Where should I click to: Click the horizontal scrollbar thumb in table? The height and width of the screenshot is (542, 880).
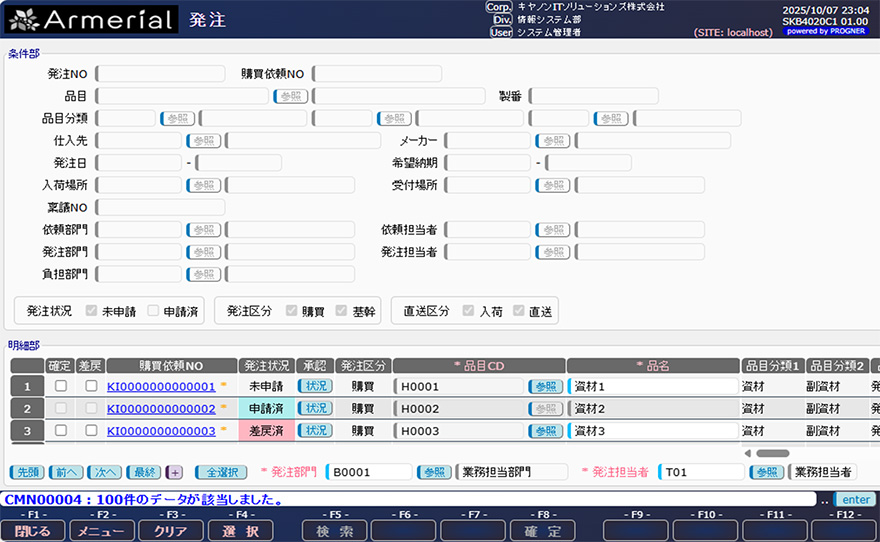click(x=773, y=453)
